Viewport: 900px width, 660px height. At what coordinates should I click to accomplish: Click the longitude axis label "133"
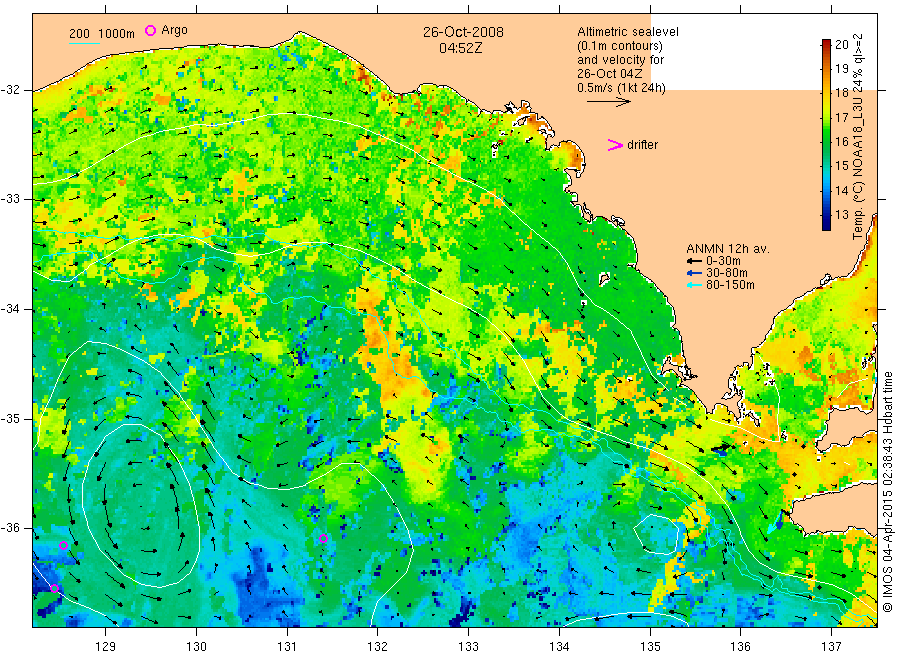[468, 647]
